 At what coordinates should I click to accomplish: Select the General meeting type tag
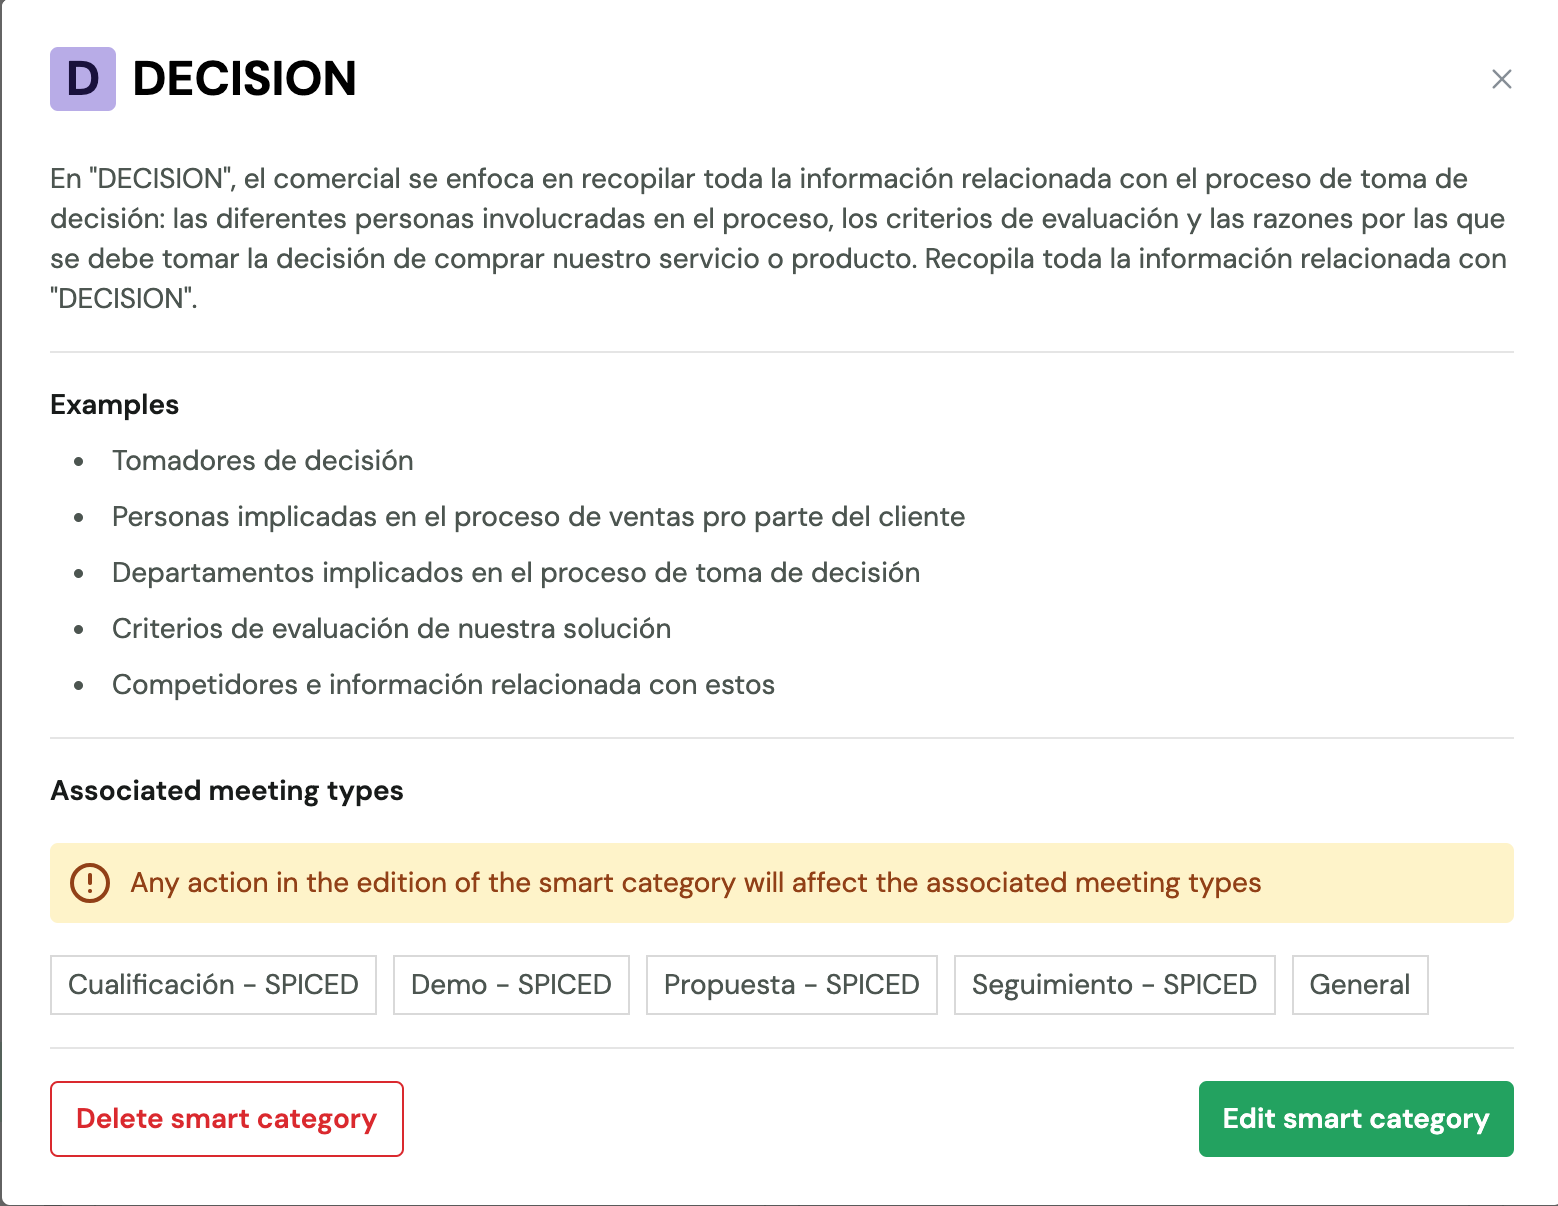tap(1359, 985)
